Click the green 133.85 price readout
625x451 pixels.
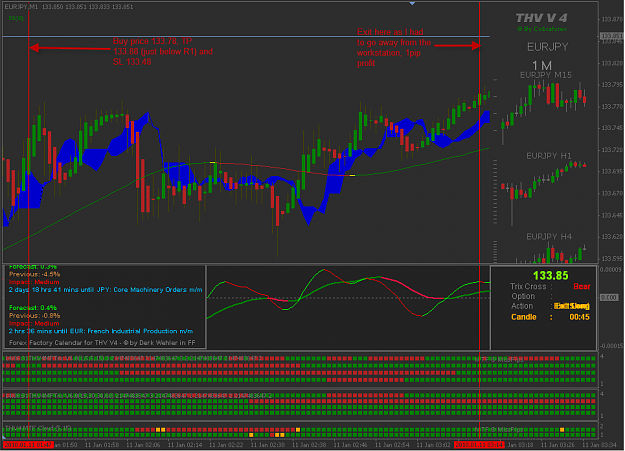tap(550, 276)
